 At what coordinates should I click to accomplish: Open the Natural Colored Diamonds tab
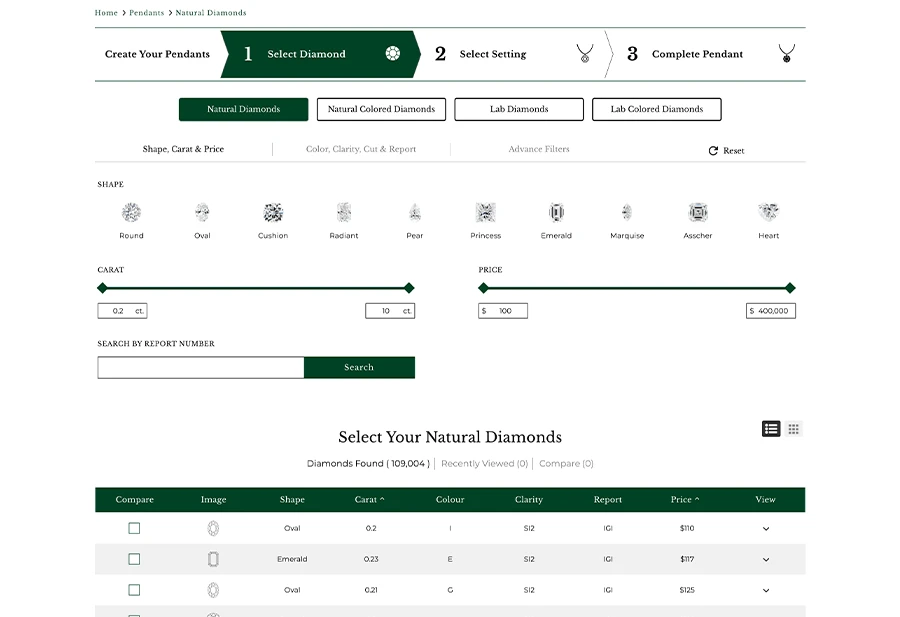click(381, 109)
